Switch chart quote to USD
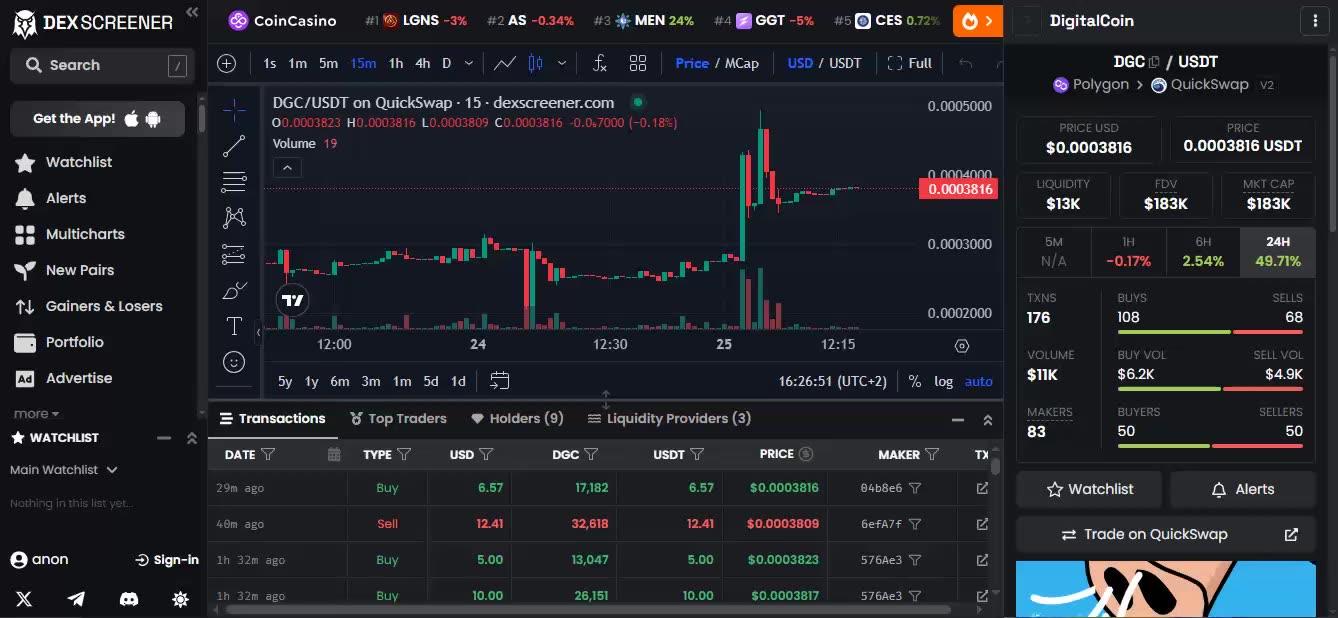This screenshot has width=1338, height=618. tap(800, 63)
